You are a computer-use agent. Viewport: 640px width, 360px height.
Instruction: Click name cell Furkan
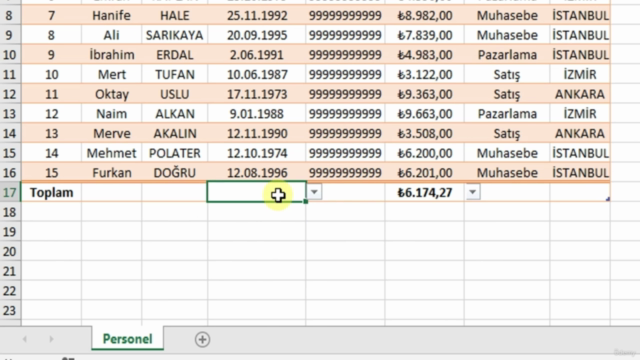[111, 173]
